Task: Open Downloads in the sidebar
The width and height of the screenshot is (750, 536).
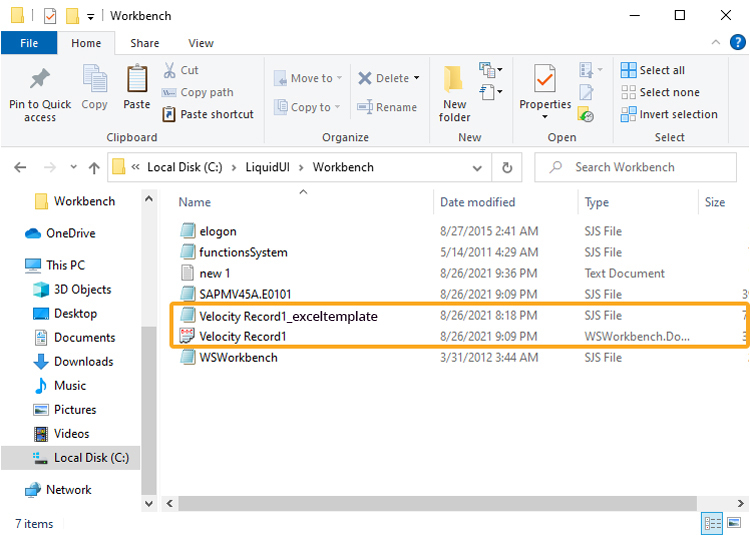Action: (x=74, y=361)
